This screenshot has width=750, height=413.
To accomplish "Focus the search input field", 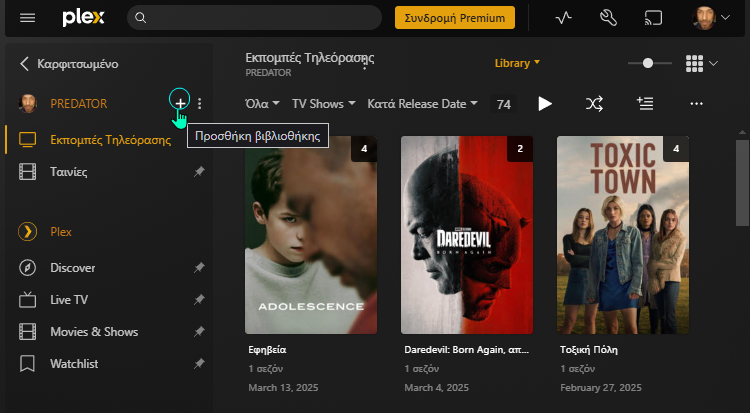I will coord(254,18).
